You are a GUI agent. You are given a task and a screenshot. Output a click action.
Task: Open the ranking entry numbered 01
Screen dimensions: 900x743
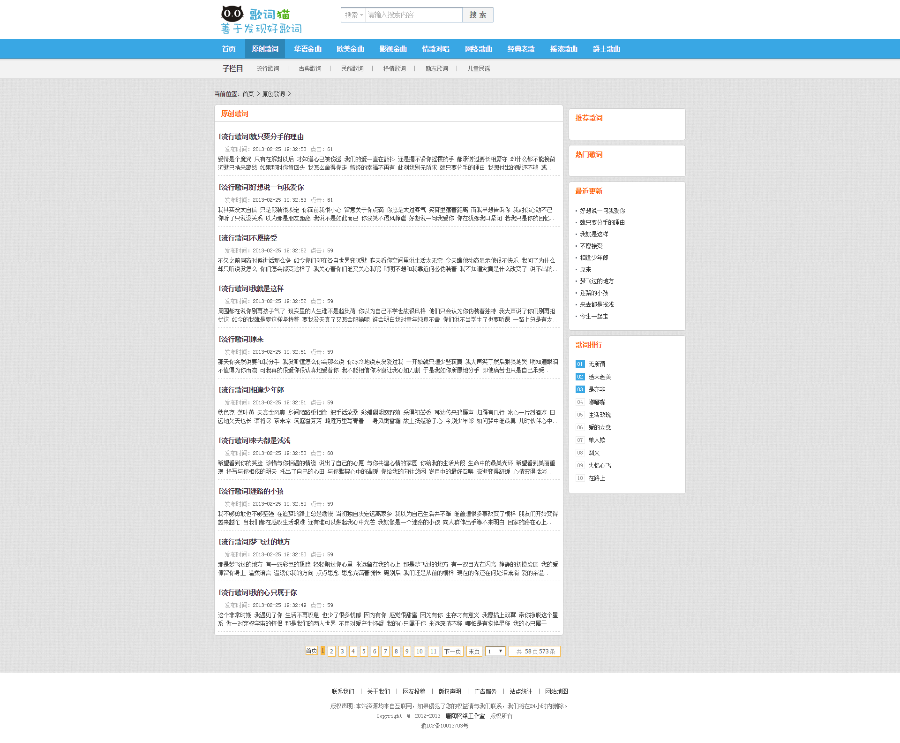tap(597, 364)
